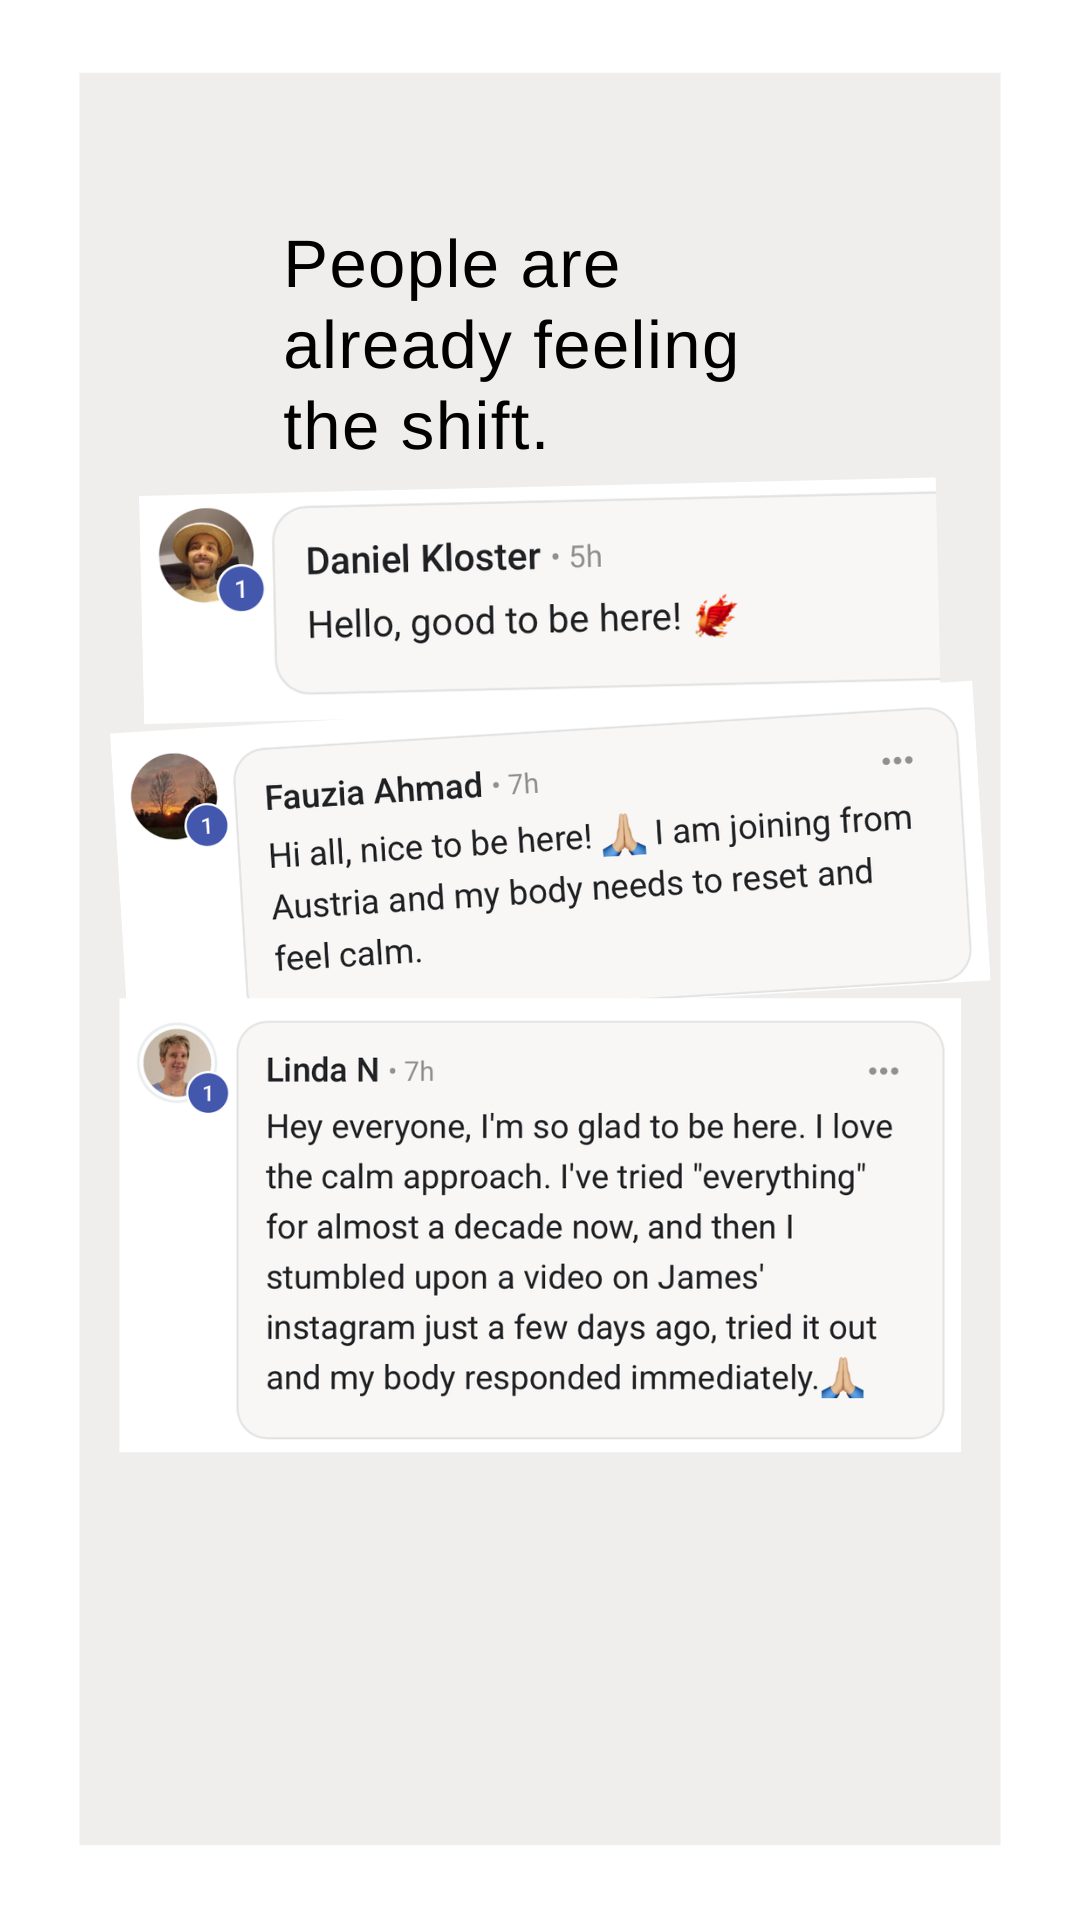Click the Daniel Kloster name link
Screen dimensions: 1080x1920
(x=423, y=559)
